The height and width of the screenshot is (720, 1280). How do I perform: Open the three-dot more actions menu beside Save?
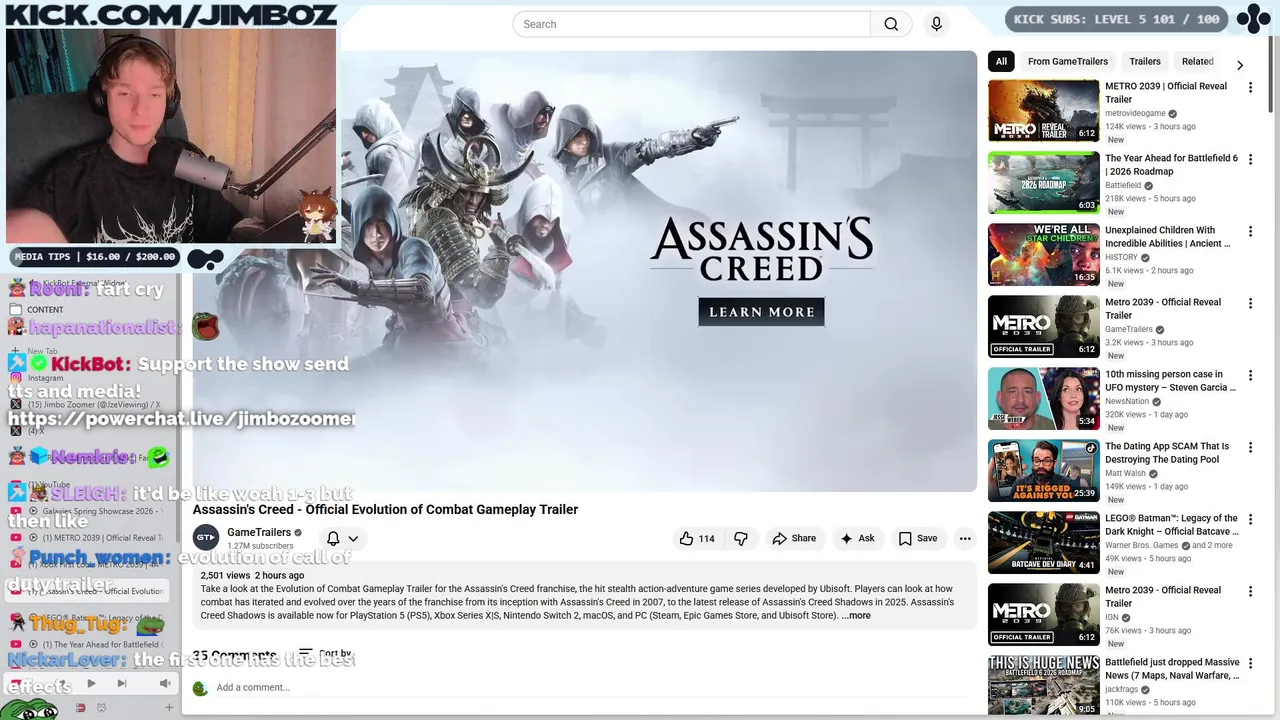pyautogui.click(x=965, y=538)
